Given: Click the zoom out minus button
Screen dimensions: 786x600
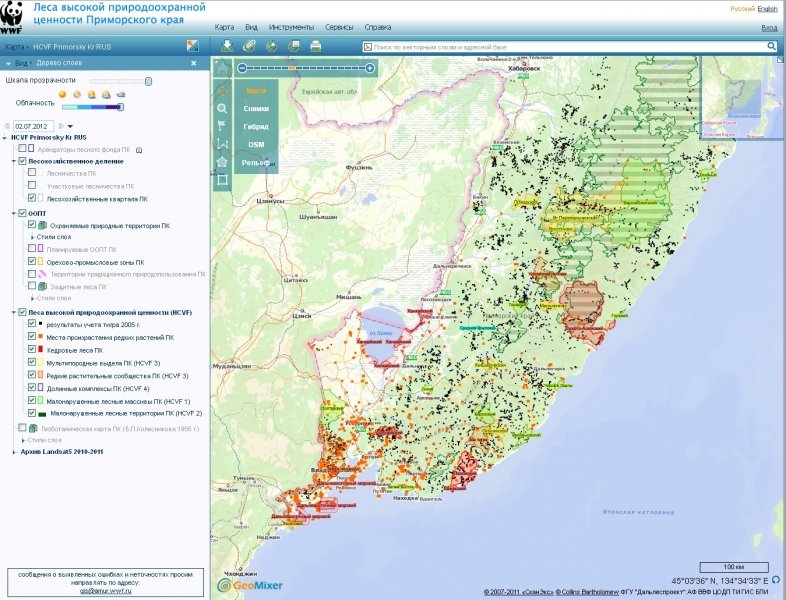Looking at the screenshot, I should 240,68.
